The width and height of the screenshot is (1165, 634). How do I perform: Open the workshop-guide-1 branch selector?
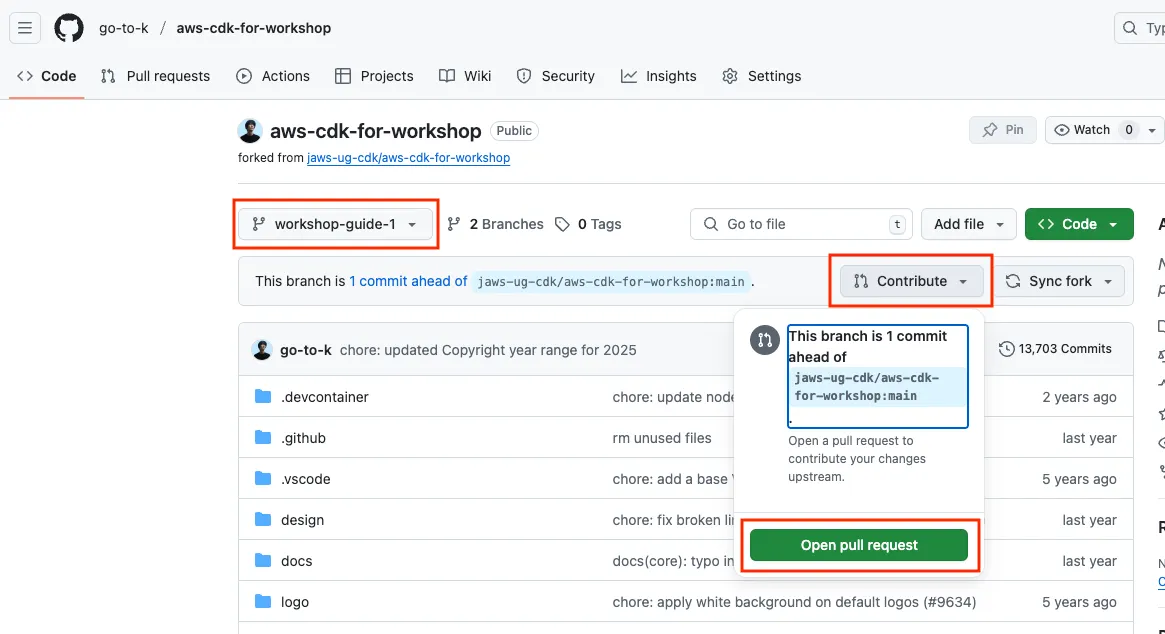[x=335, y=224]
